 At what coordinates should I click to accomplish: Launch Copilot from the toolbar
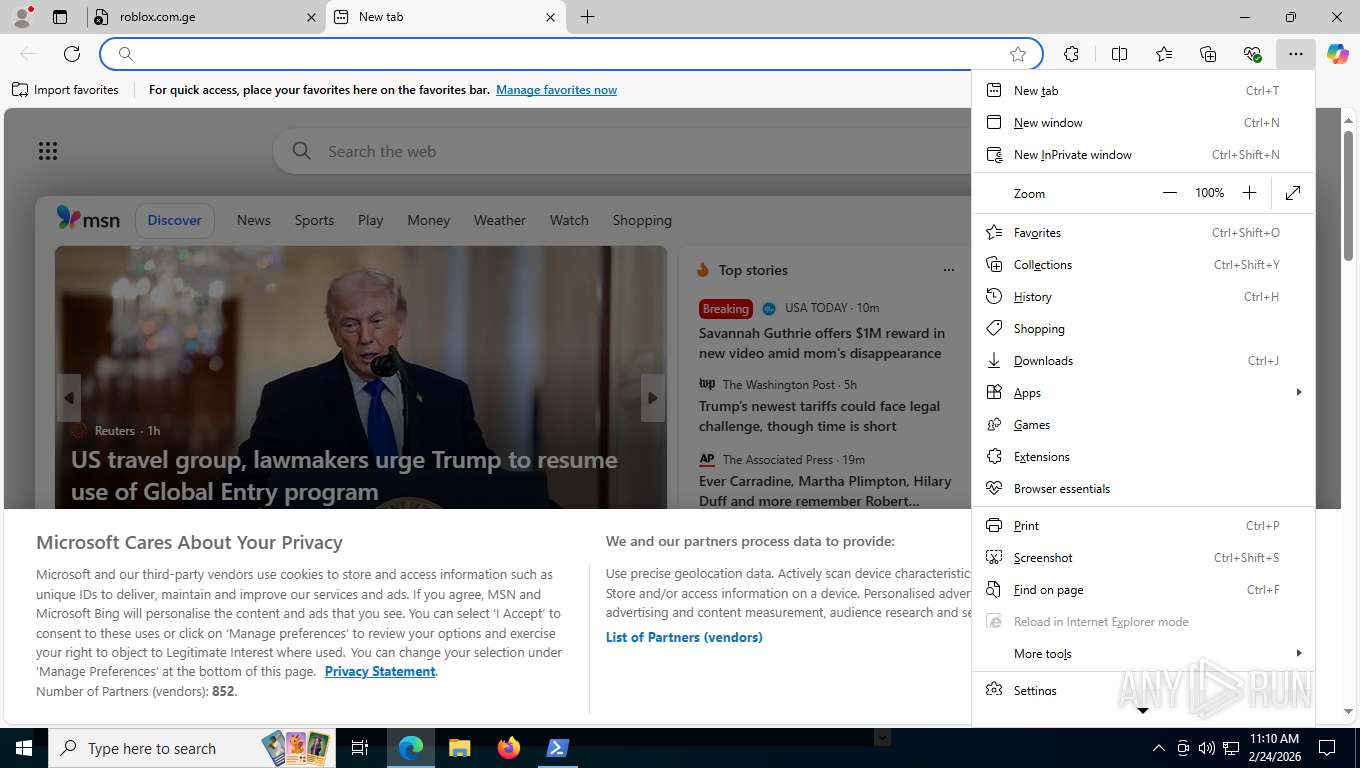pos(1338,54)
